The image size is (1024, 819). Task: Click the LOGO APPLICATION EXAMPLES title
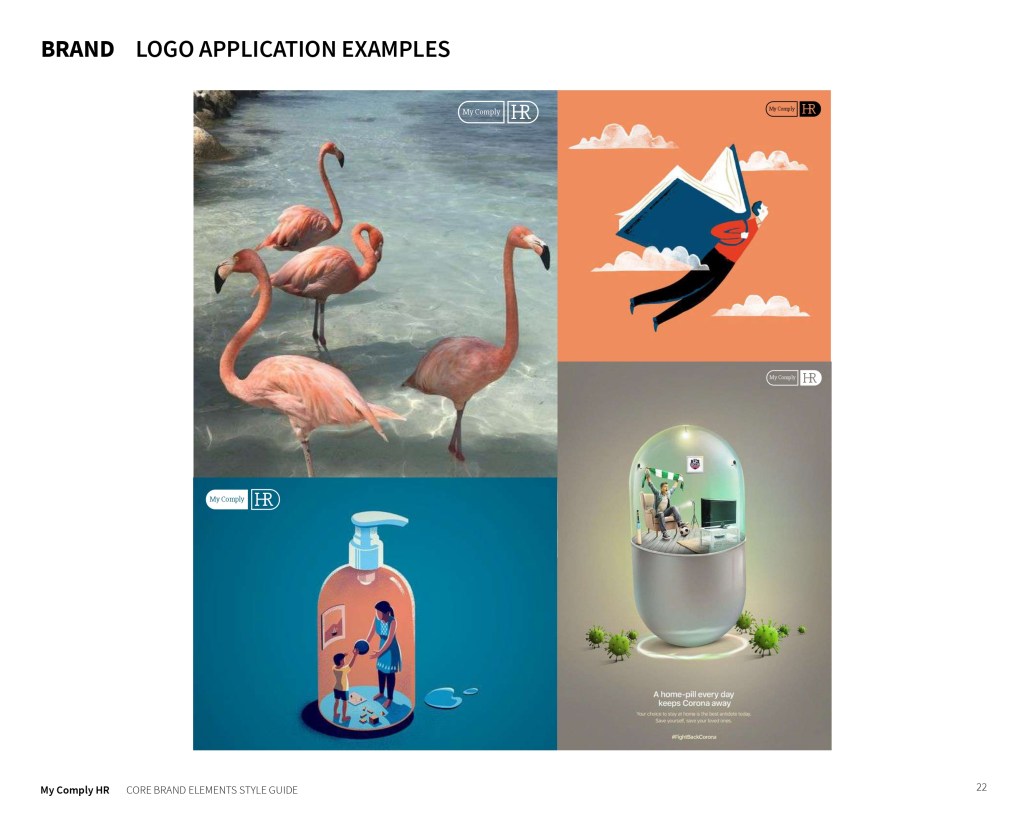coord(293,49)
